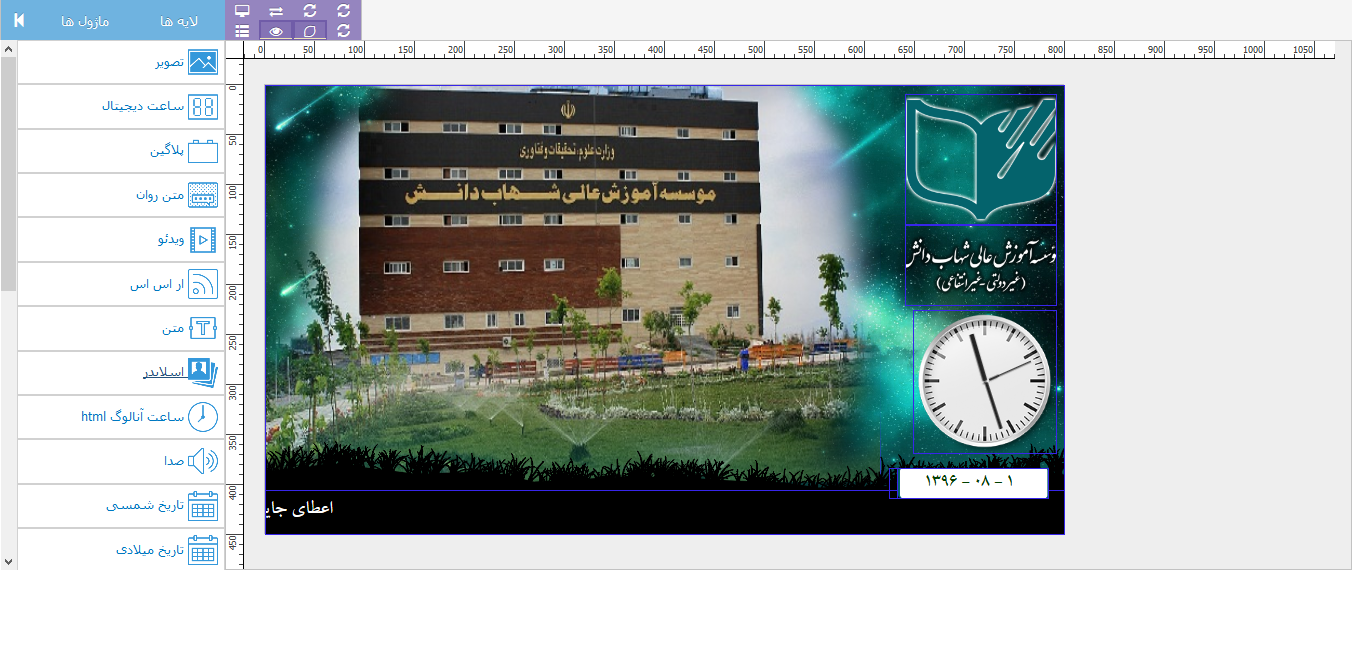Viewport: 1366px width, 669px height.
Task: Add the RSS (ار اس اس) module
Action: coord(121,284)
